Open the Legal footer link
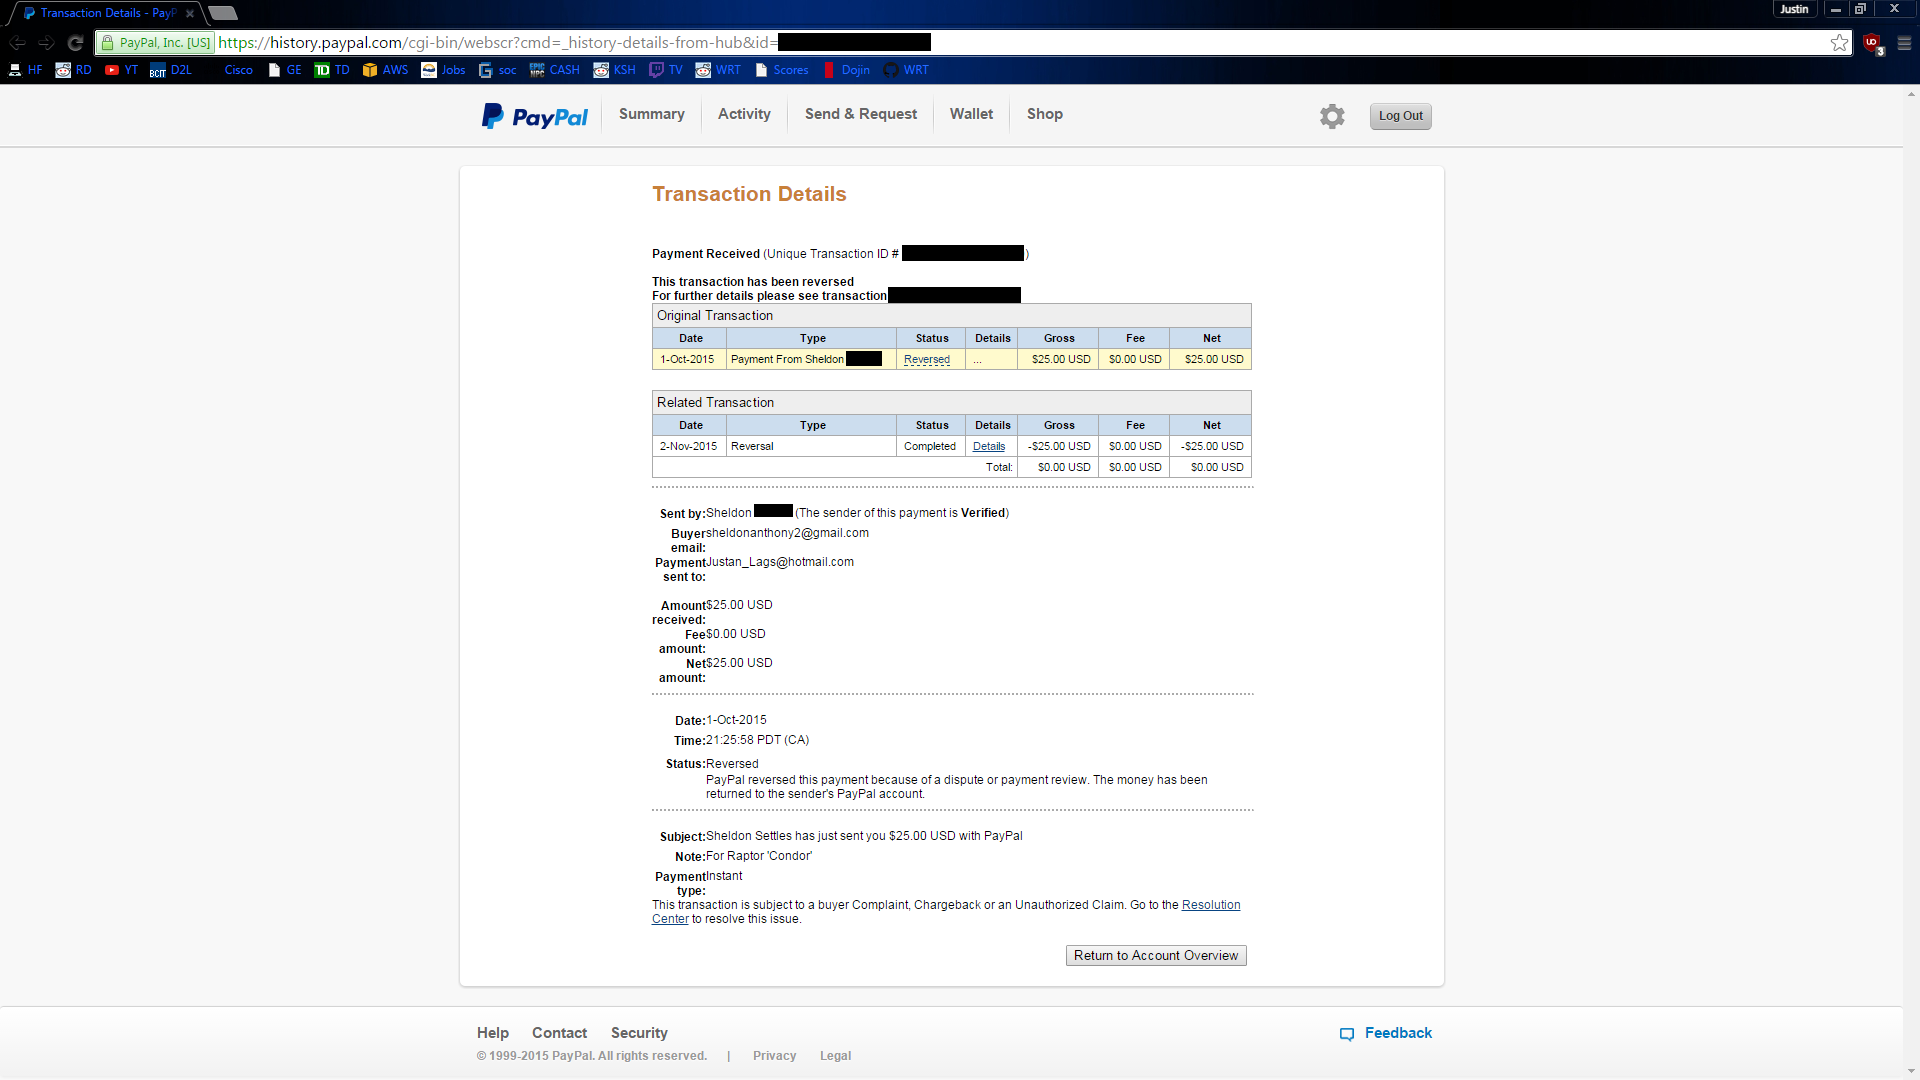The image size is (1920, 1080). pyautogui.click(x=835, y=1056)
